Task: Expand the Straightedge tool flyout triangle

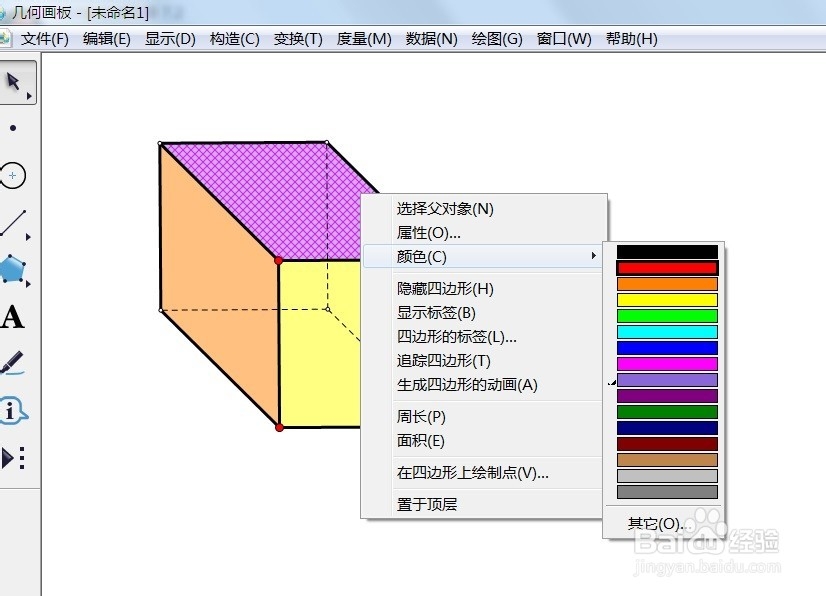Action: click(x=28, y=237)
